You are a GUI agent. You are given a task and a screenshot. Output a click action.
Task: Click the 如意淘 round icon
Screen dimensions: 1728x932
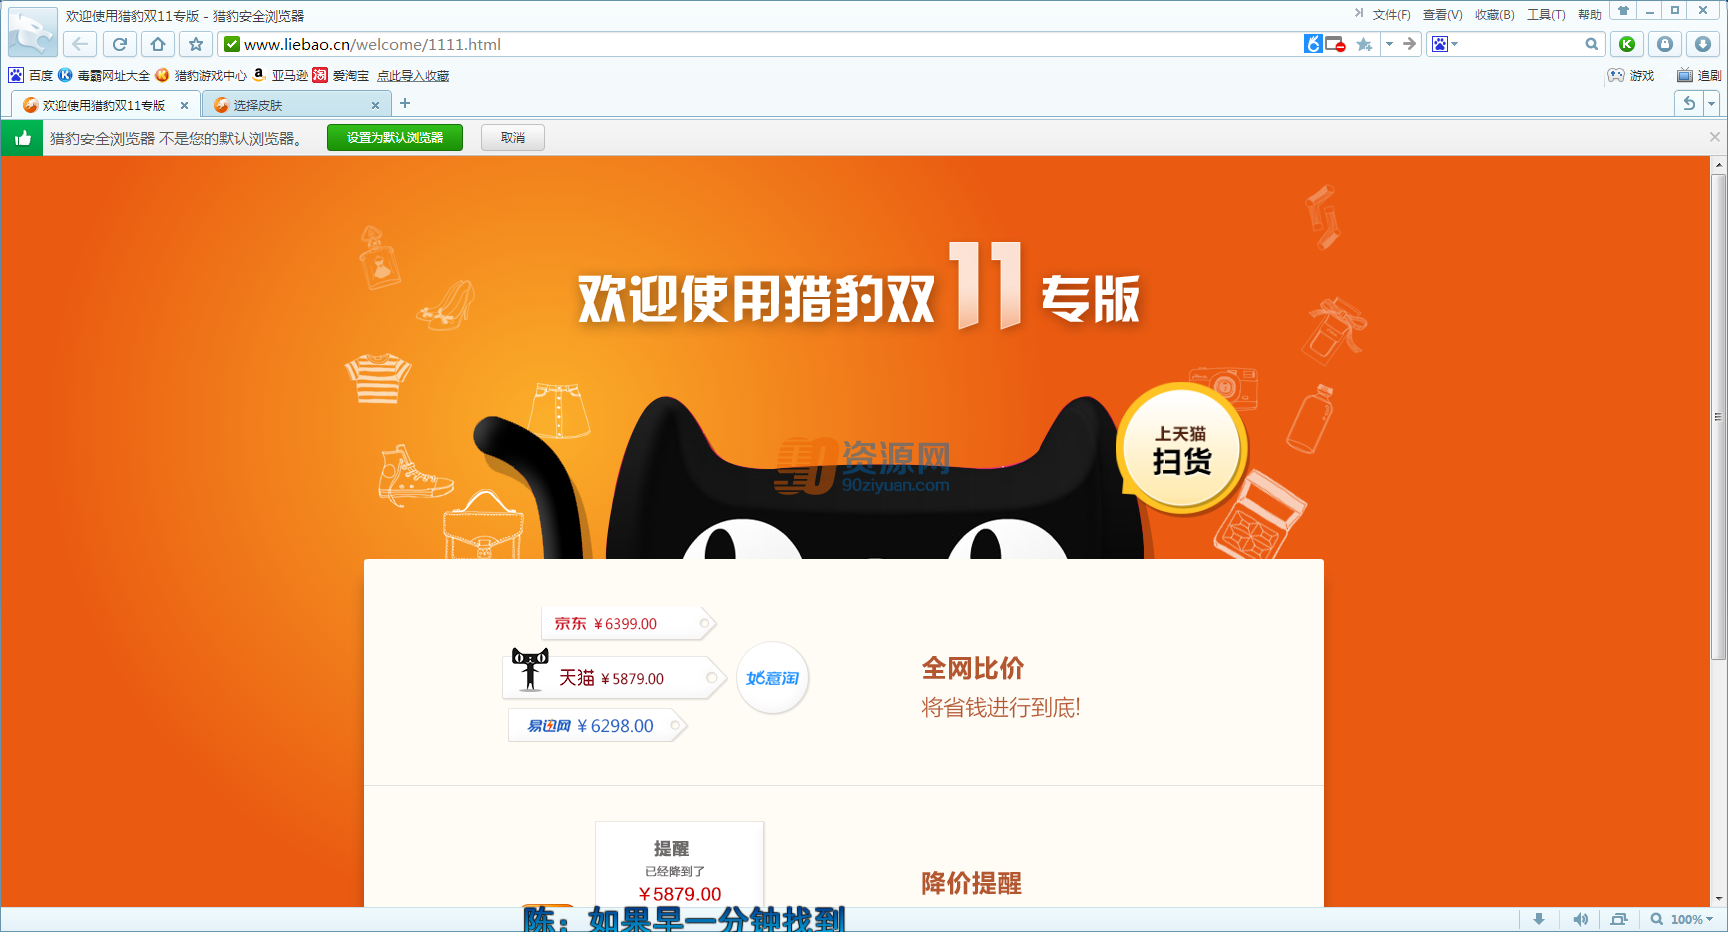[772, 678]
